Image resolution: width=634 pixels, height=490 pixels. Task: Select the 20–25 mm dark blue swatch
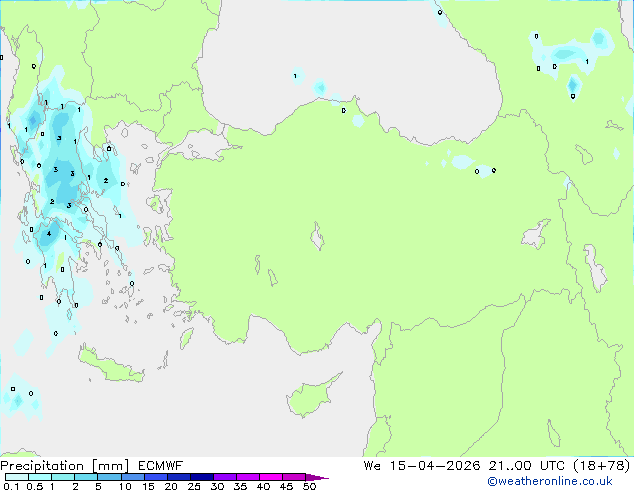(178, 477)
